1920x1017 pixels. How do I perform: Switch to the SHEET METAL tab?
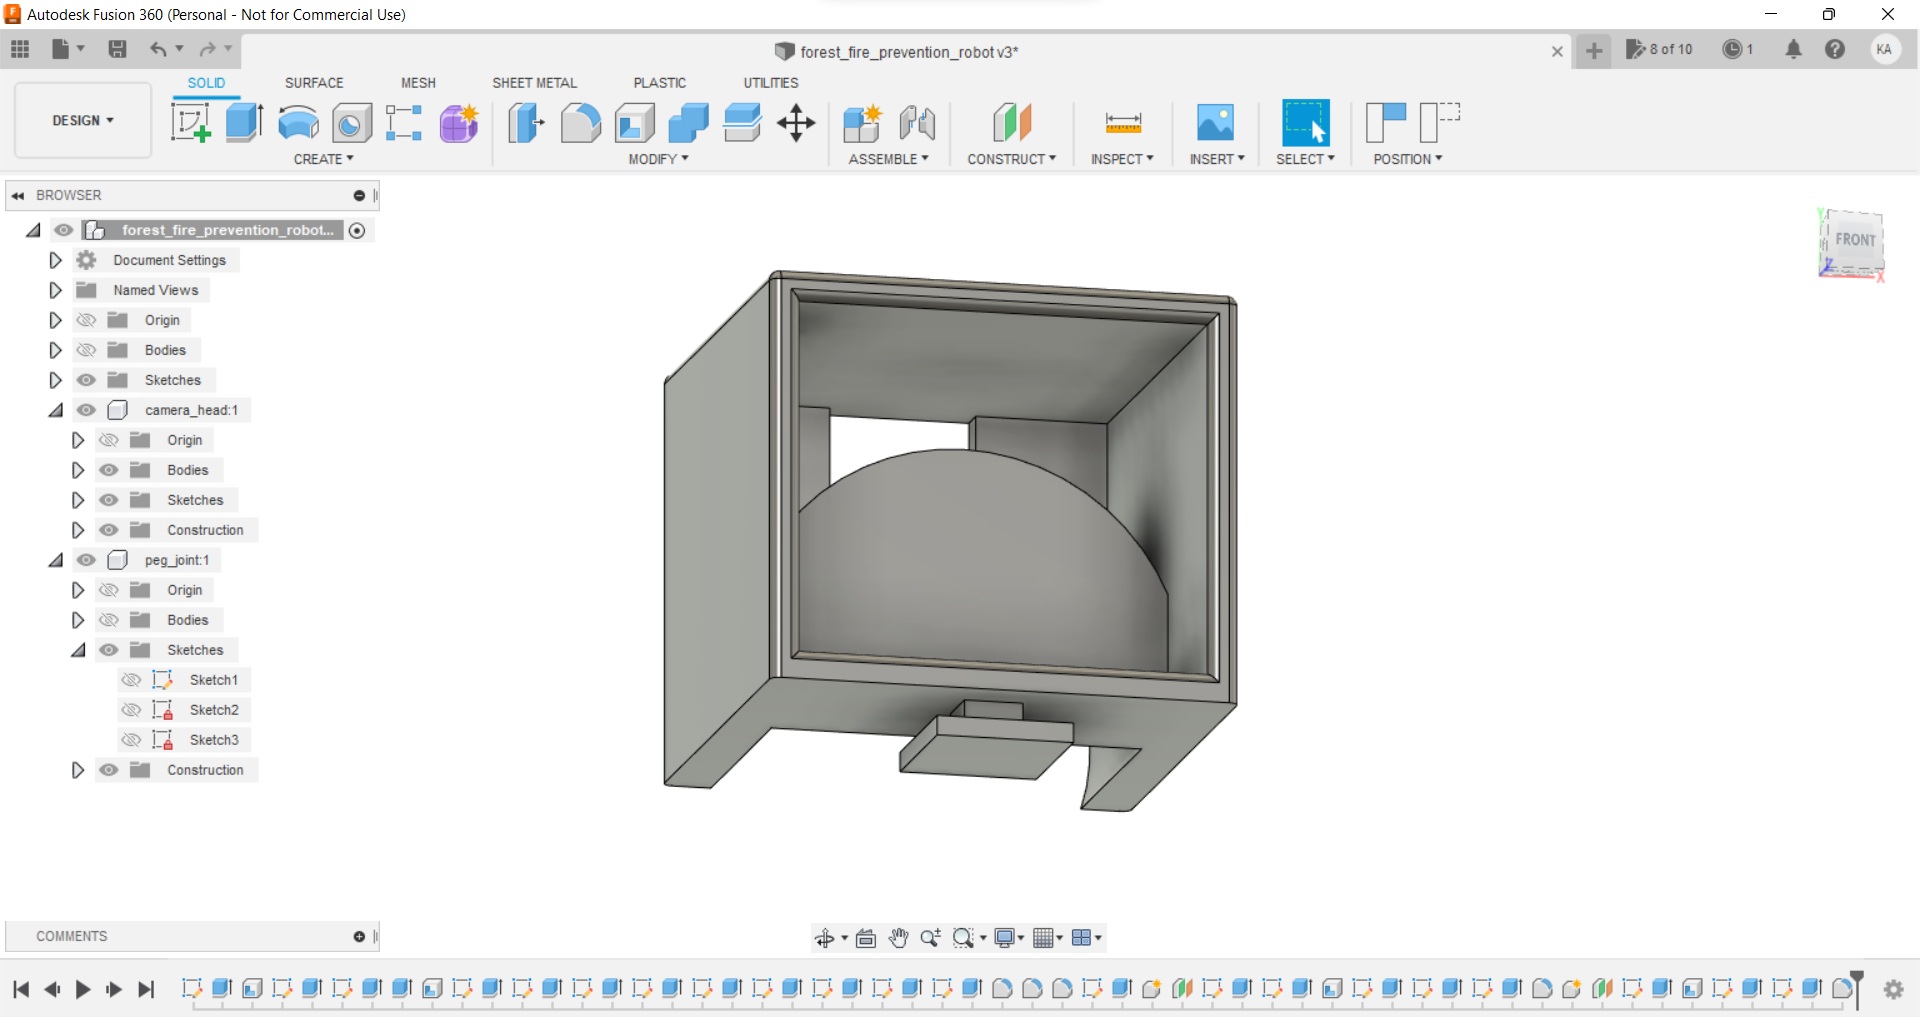[535, 83]
